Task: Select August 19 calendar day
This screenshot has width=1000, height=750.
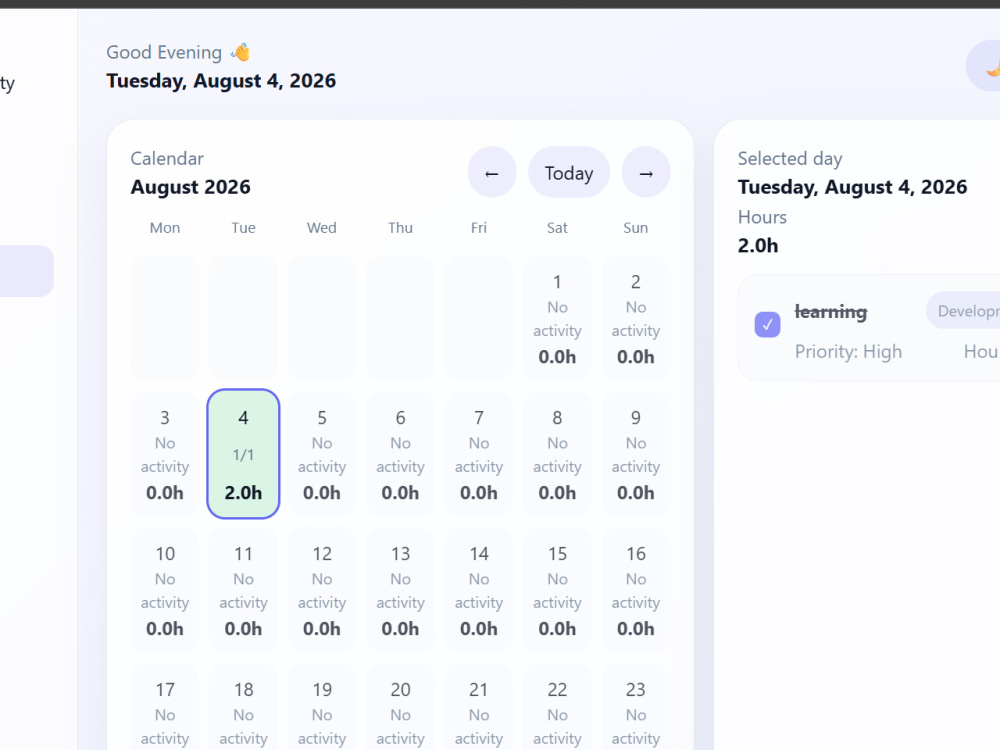Action: click(321, 707)
